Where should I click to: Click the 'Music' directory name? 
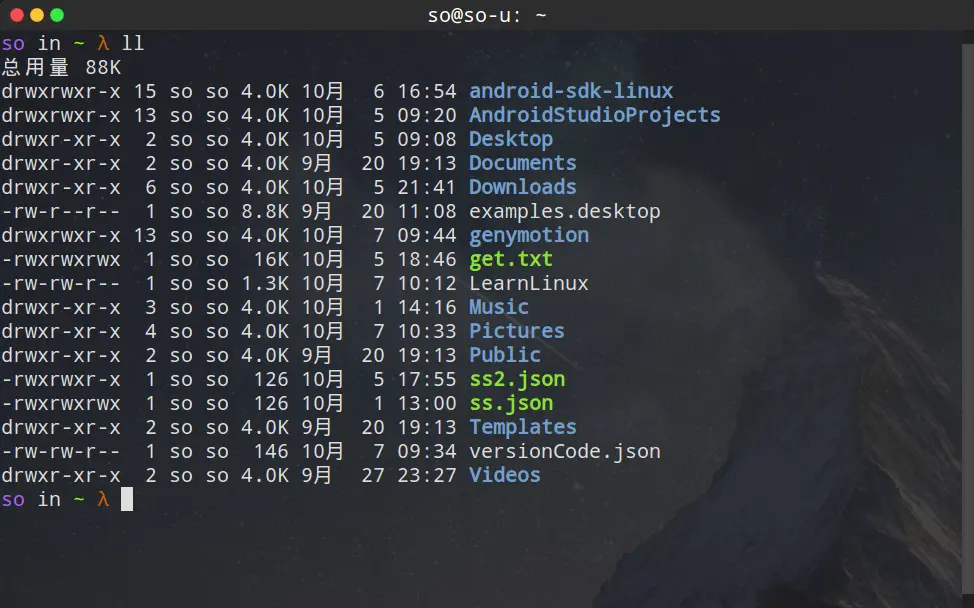click(499, 307)
